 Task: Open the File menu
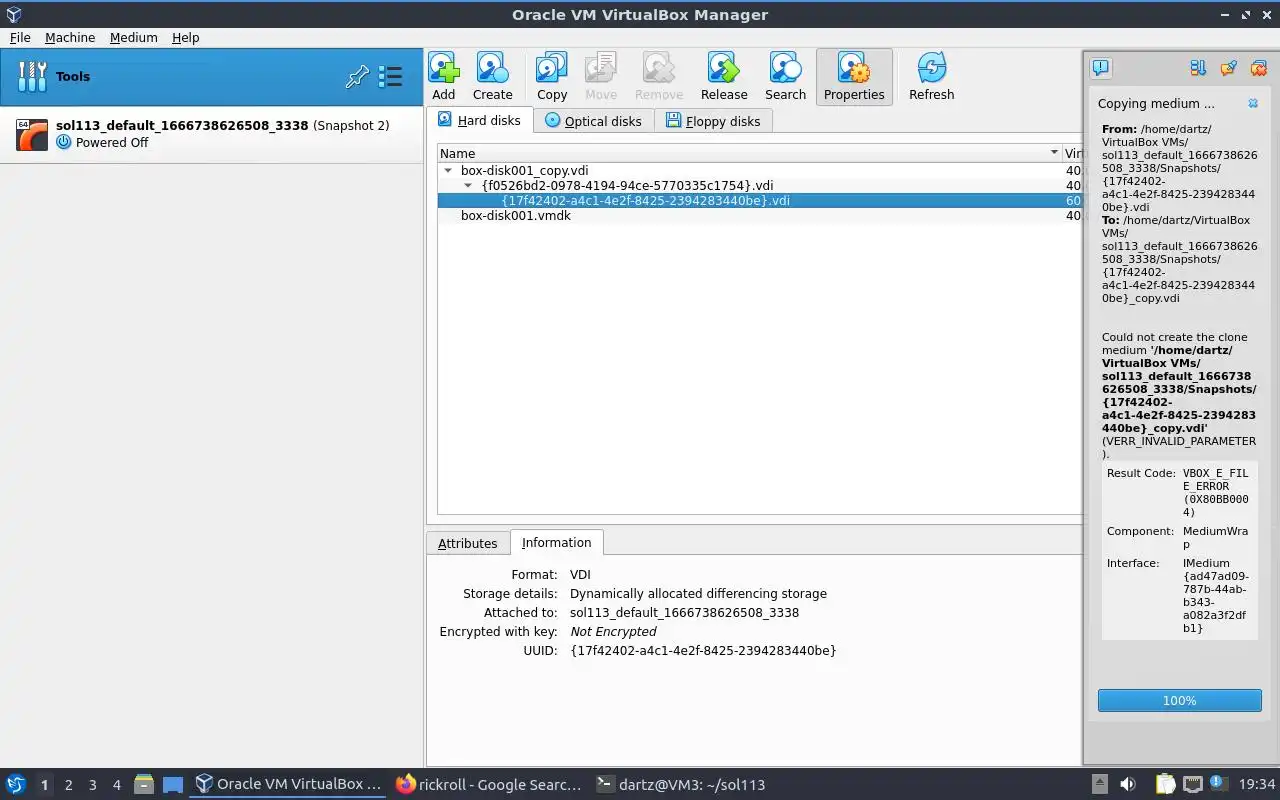coord(20,37)
